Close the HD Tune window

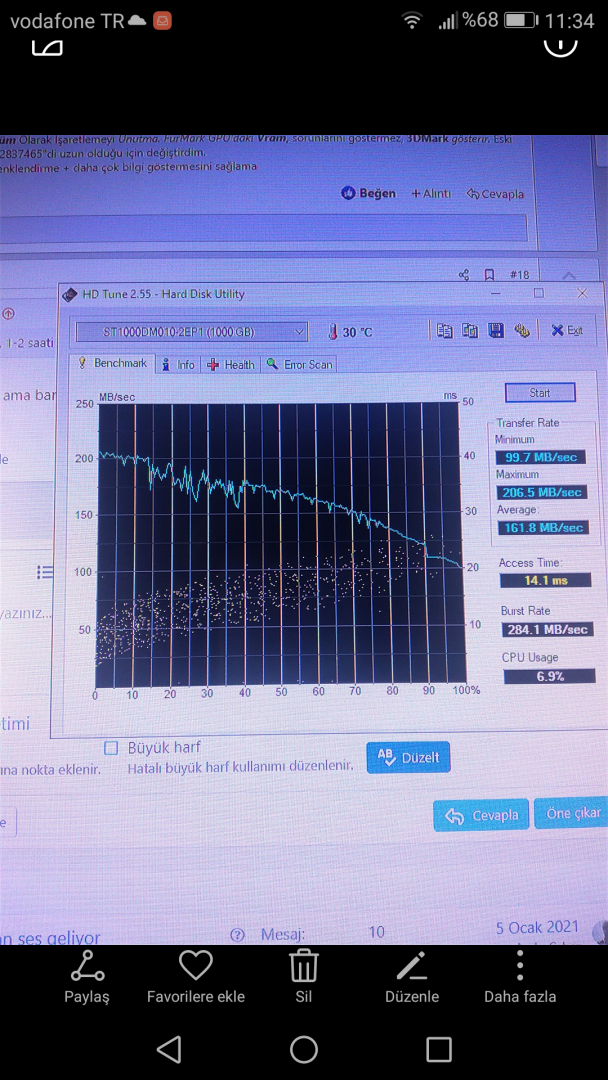tap(582, 293)
